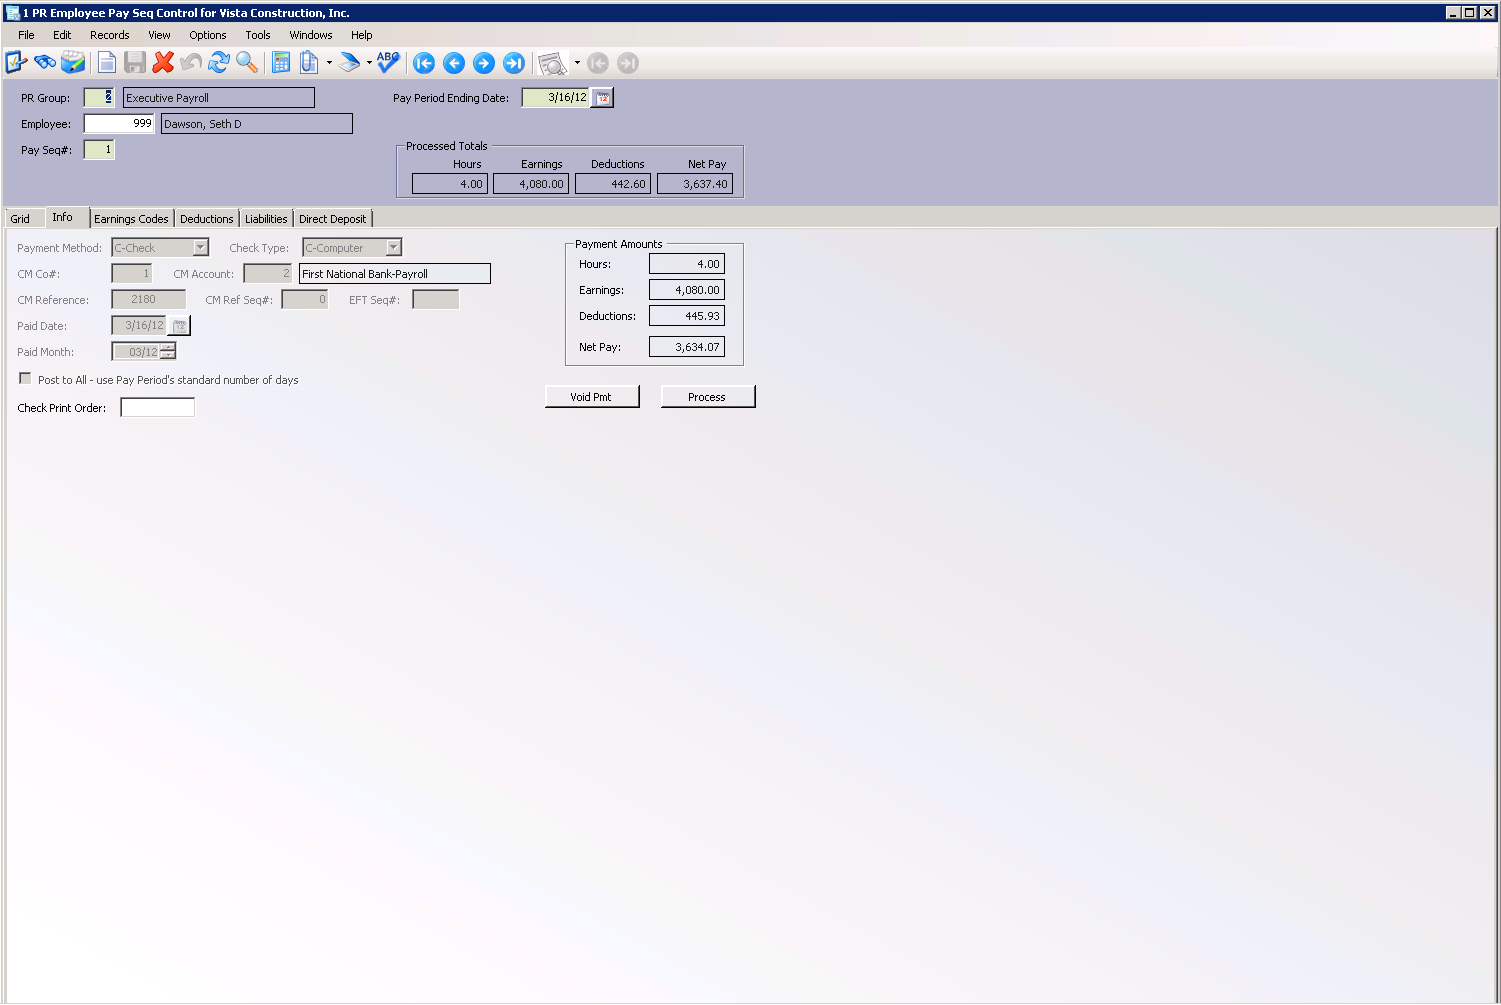Click the crayon box notes icon
Image resolution: width=1501 pixels, height=1005 pixels.
(x=73, y=63)
